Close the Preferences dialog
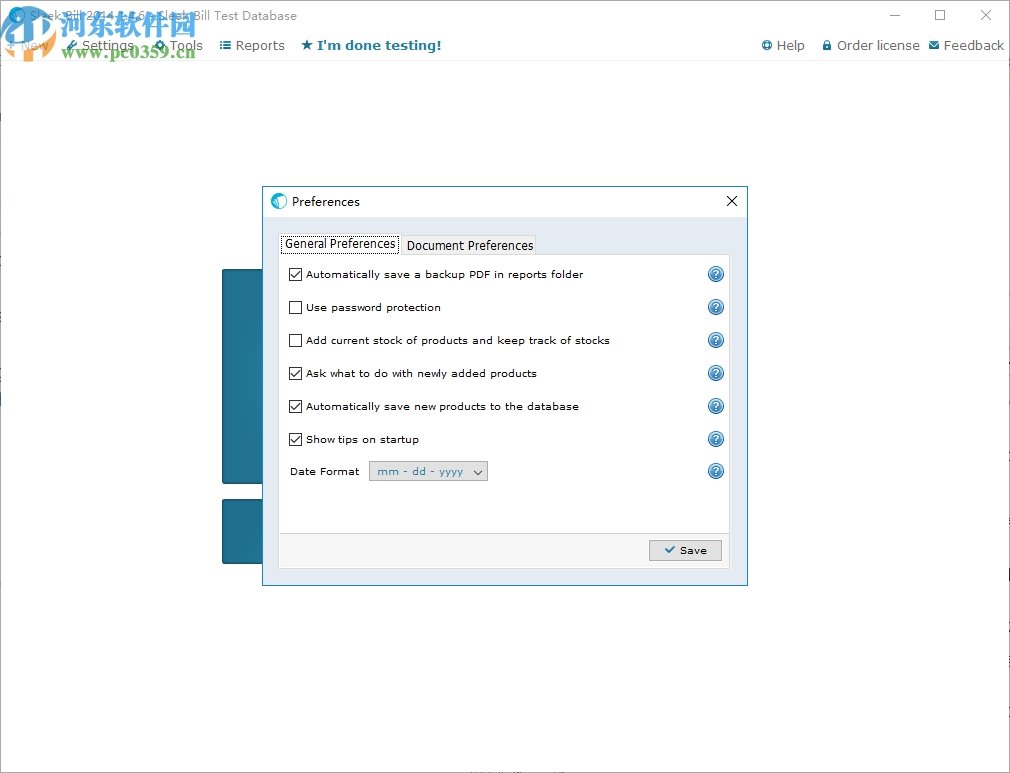 (x=732, y=202)
